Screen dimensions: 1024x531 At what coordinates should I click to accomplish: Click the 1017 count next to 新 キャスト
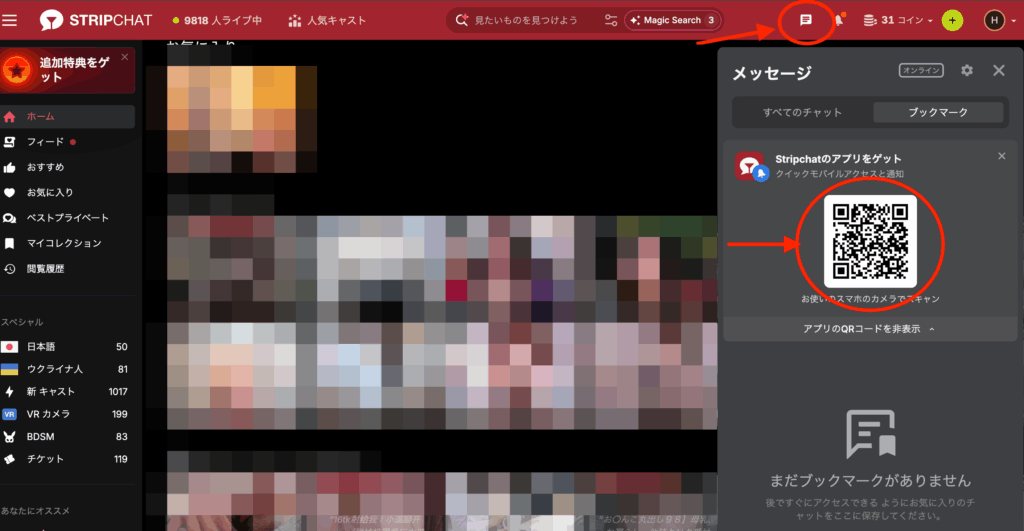118,392
